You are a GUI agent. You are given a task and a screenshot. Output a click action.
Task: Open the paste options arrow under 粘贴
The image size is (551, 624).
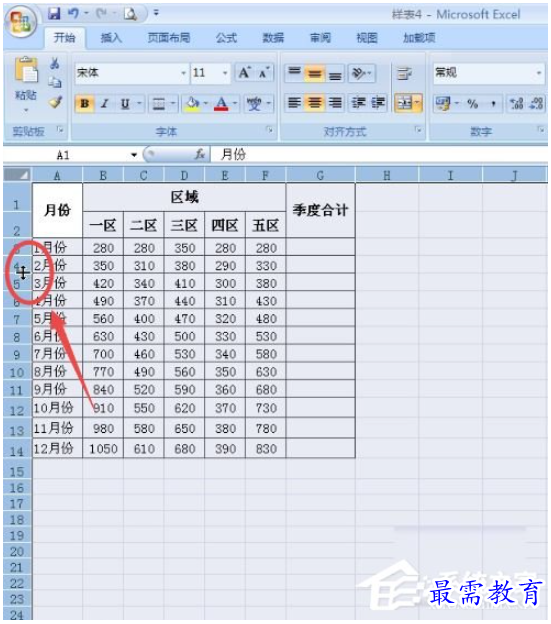(x=26, y=111)
